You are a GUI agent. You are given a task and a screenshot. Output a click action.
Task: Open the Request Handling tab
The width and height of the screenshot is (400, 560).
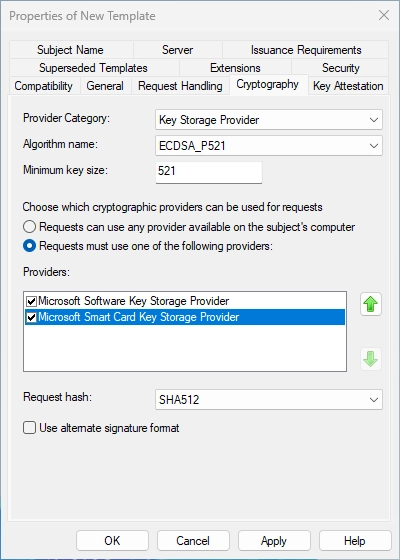180,86
